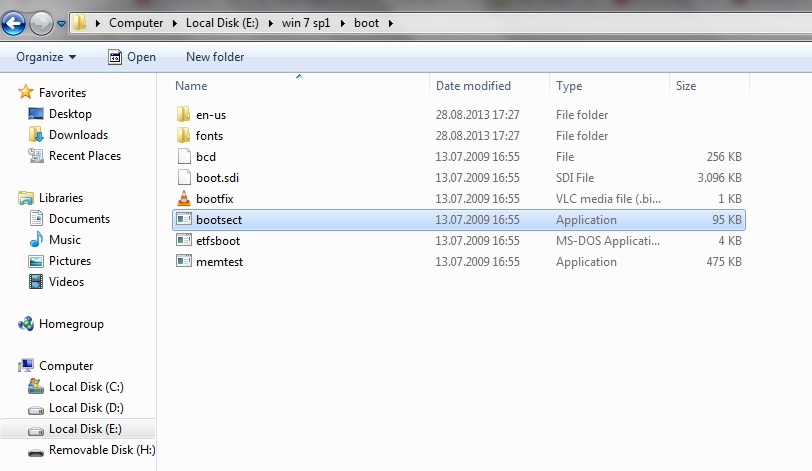Select the bootsect file name

[219, 219]
